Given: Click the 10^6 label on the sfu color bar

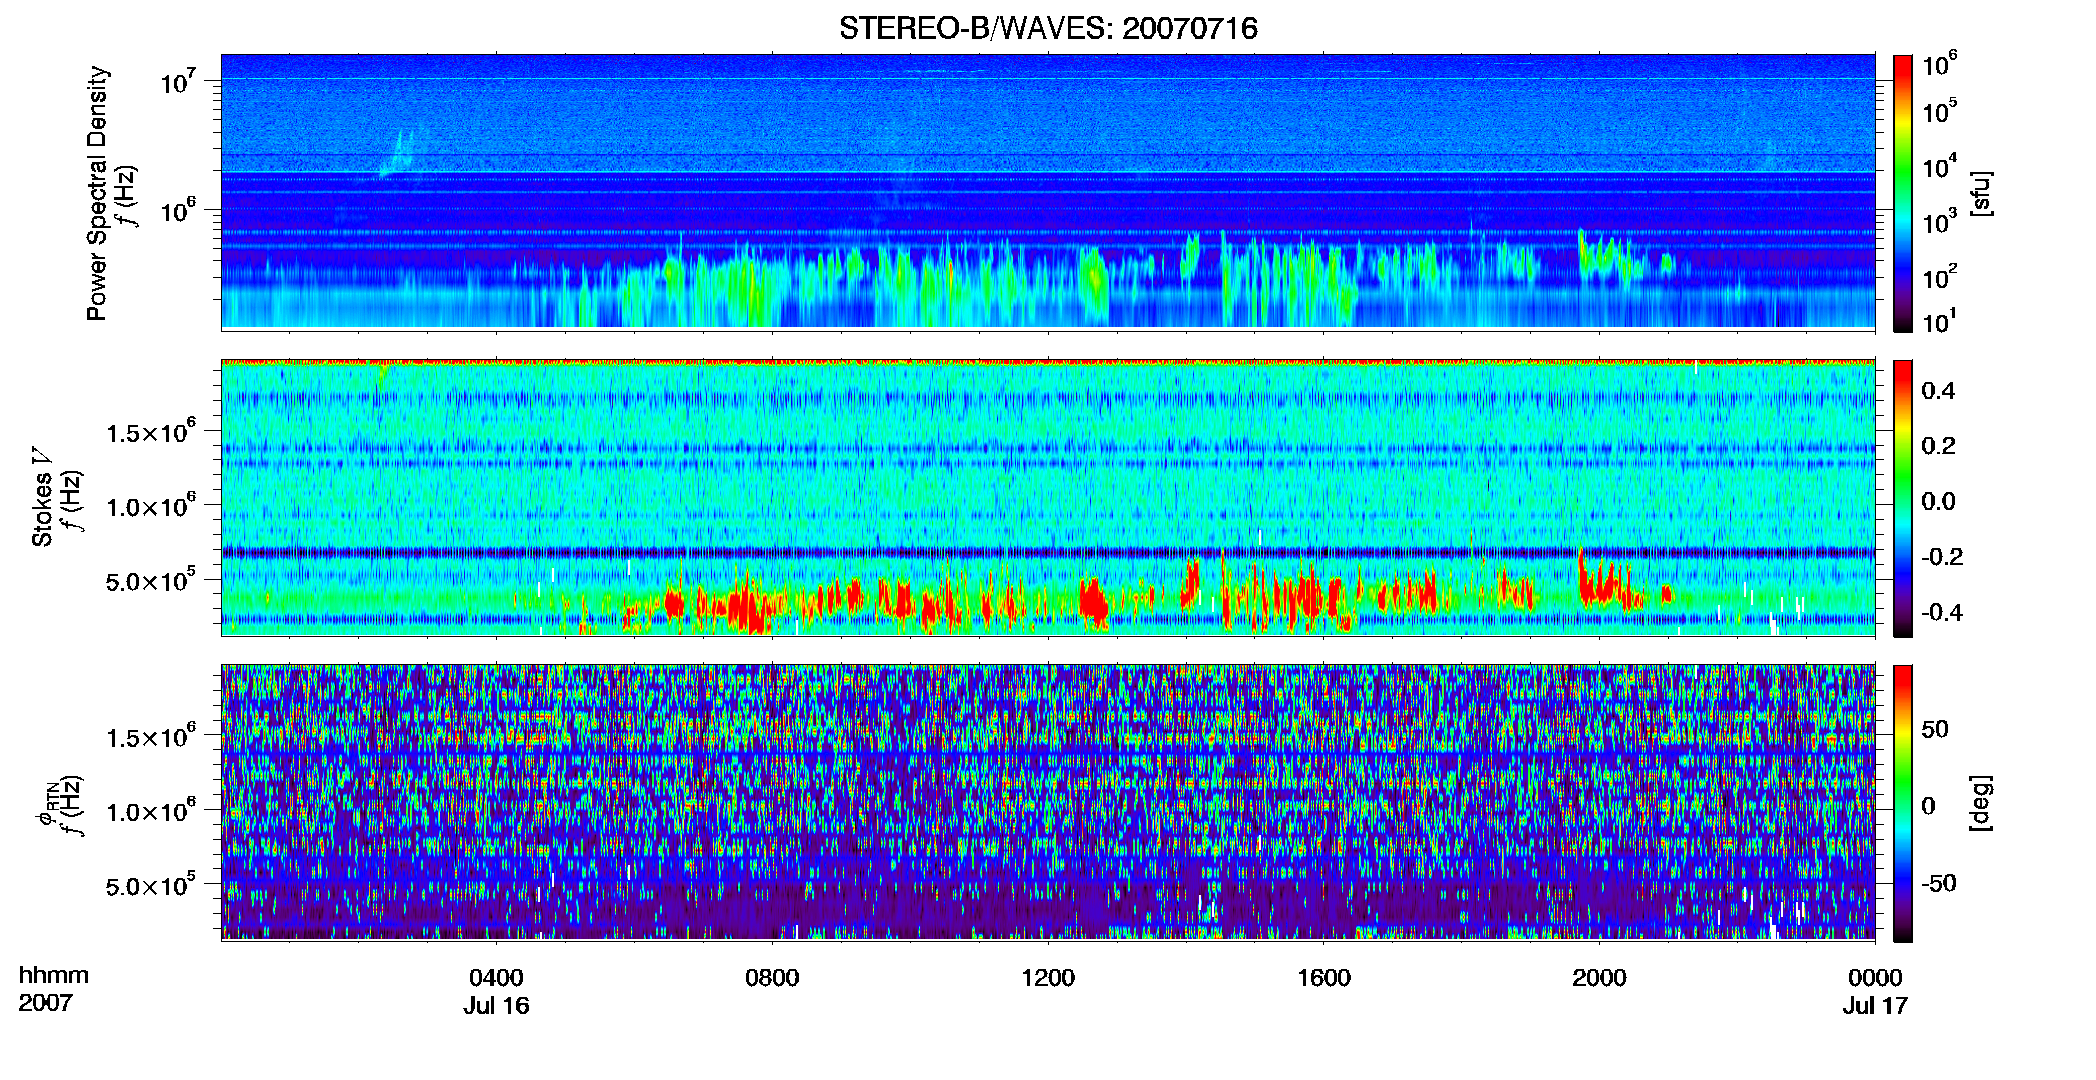Looking at the screenshot, I should [x=1940, y=65].
